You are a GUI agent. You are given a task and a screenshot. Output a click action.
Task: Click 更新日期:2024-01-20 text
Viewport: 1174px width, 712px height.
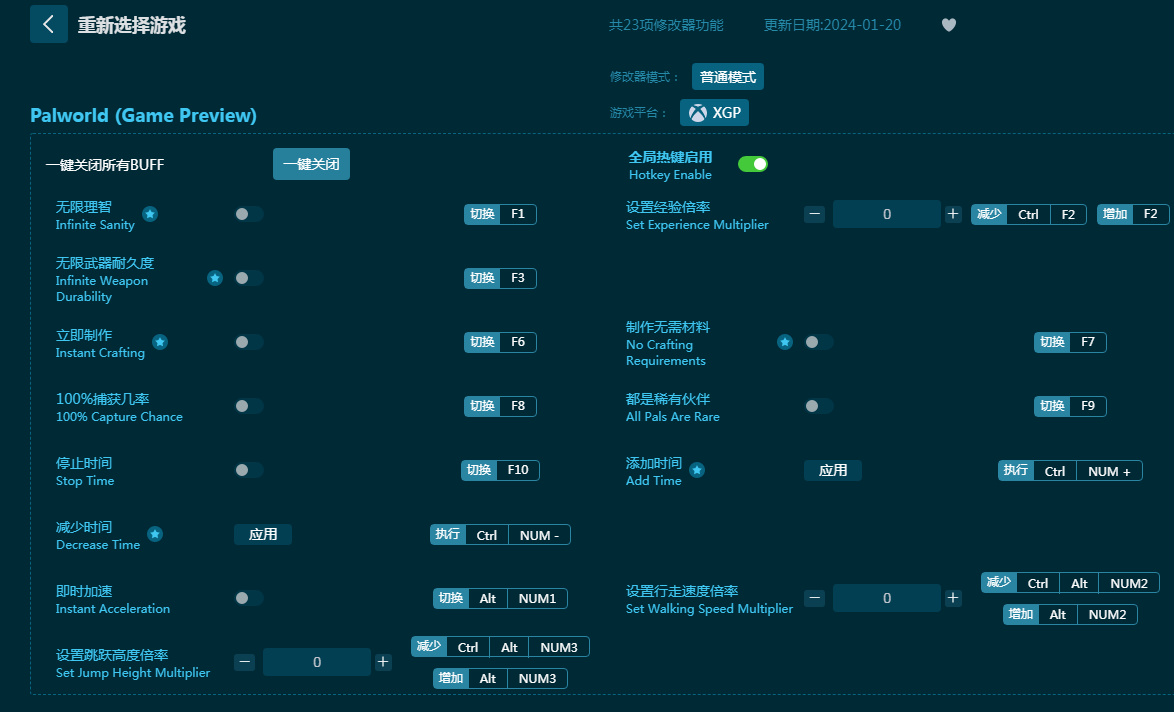pos(832,25)
